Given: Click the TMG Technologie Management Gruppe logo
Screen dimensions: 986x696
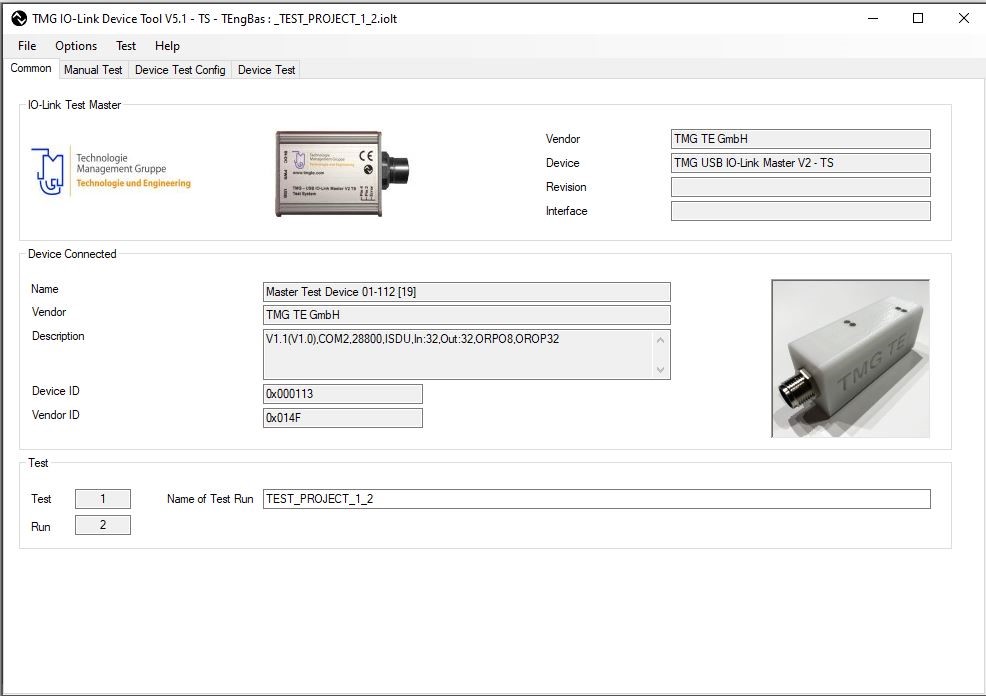Looking at the screenshot, I should 111,171.
